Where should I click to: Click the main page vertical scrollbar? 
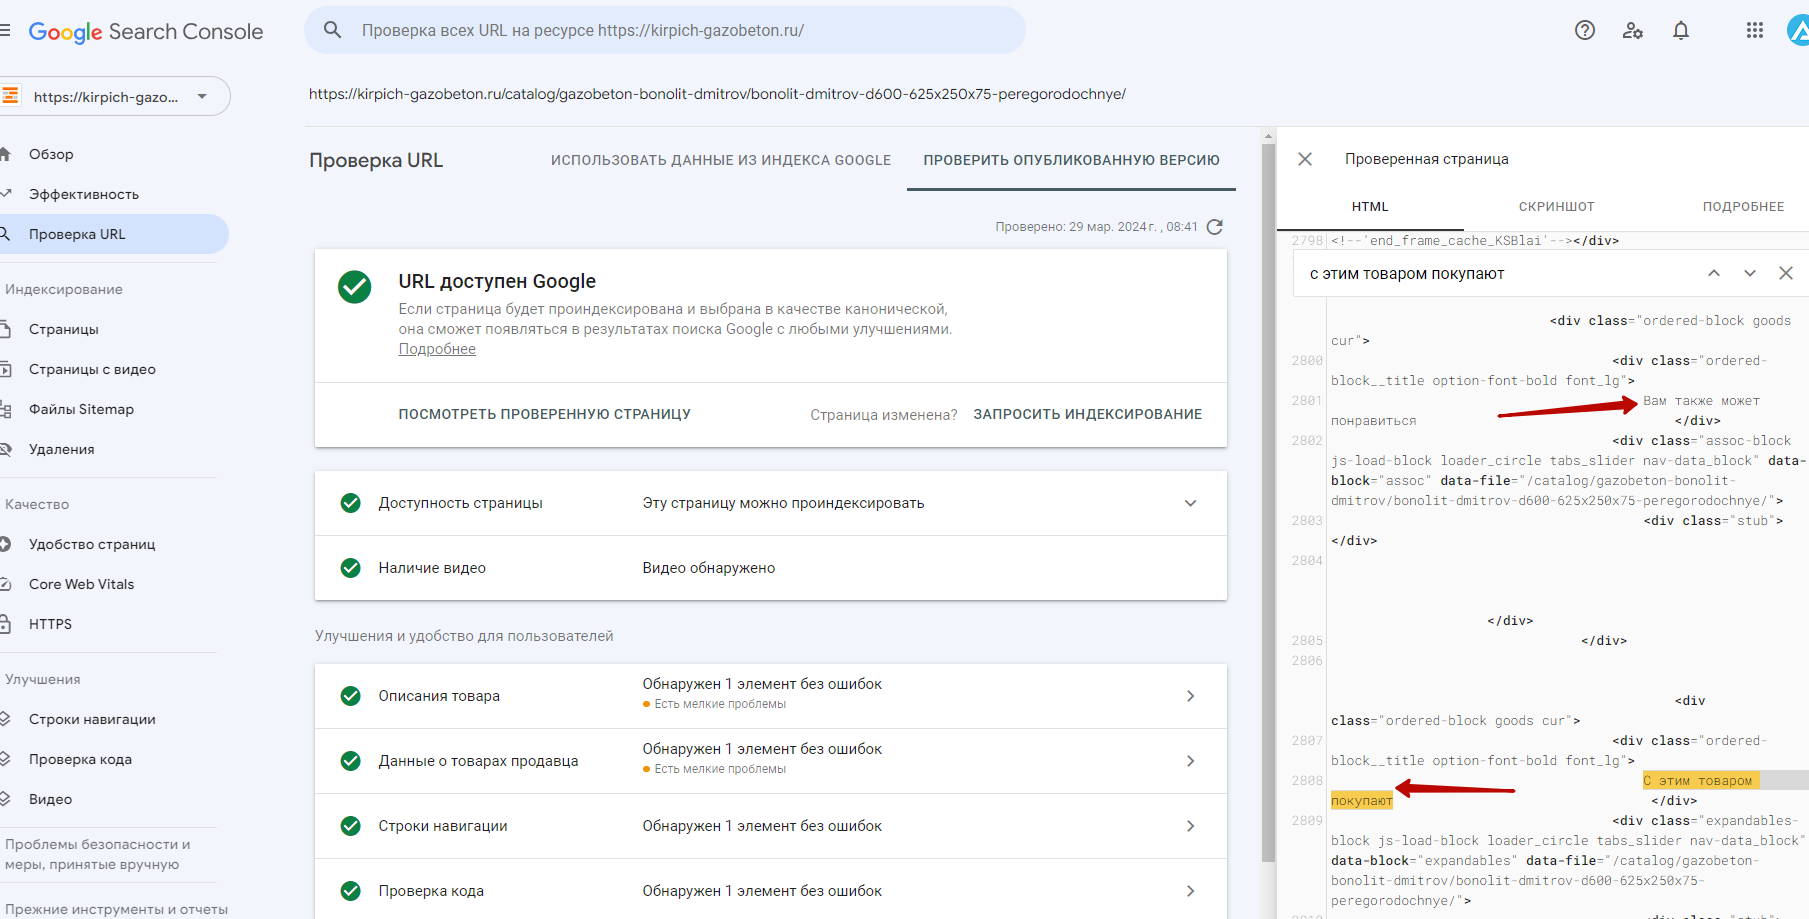tap(1268, 500)
